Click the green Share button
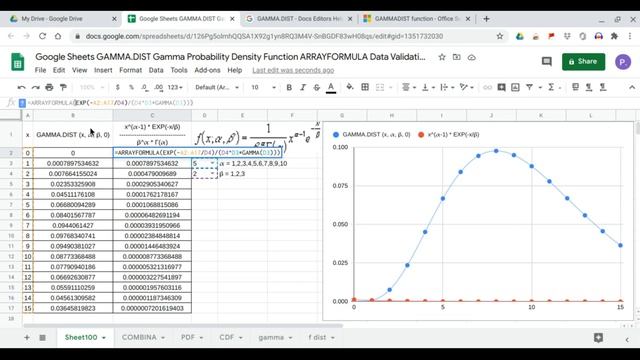Screen dimensions: 640x360 click(583, 62)
